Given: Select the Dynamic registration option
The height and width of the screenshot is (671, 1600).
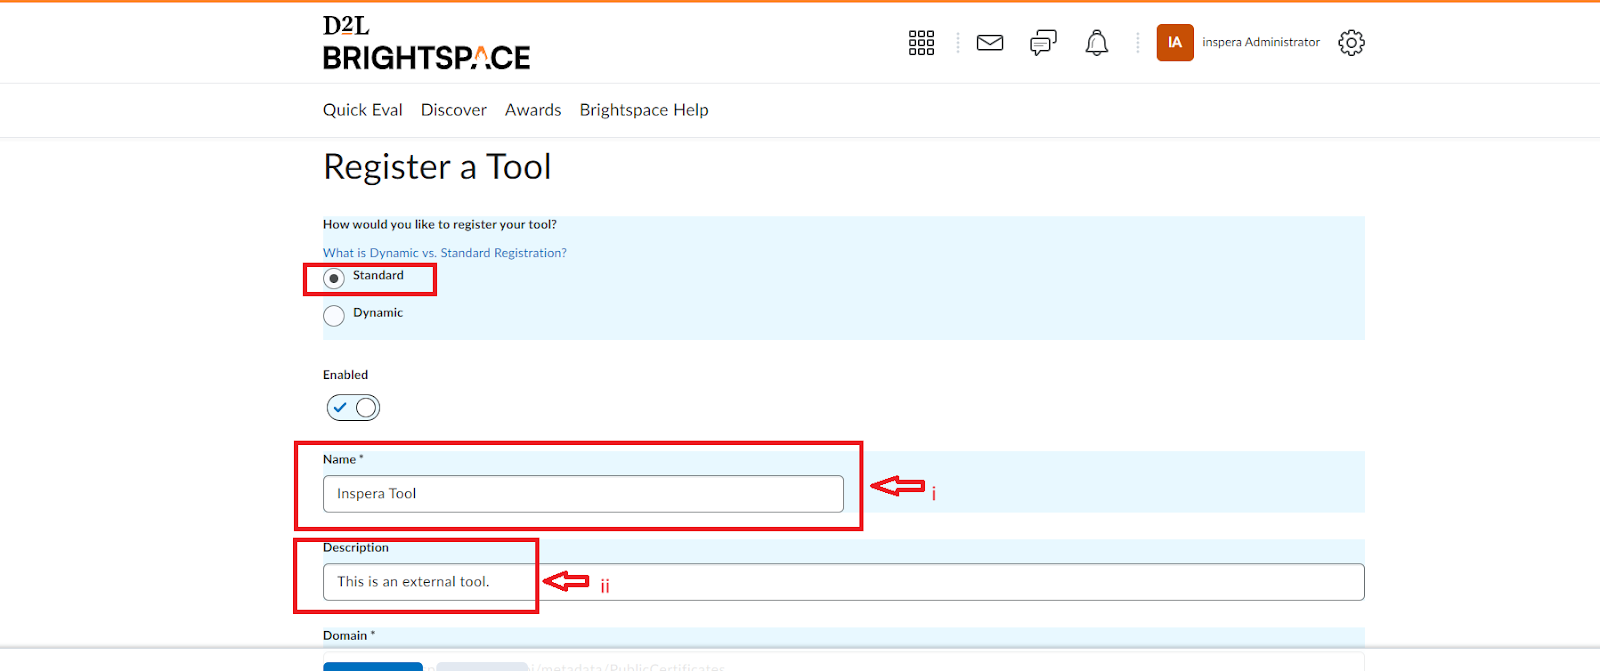Looking at the screenshot, I should point(334,315).
